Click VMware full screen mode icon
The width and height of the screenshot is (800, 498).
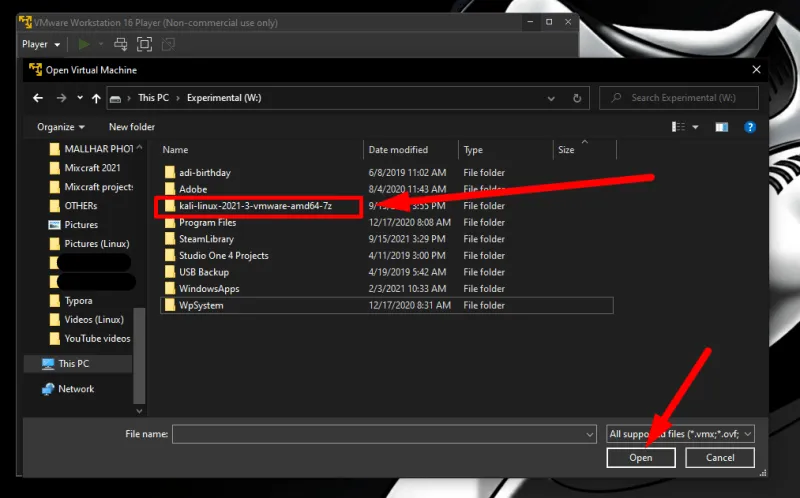144,44
